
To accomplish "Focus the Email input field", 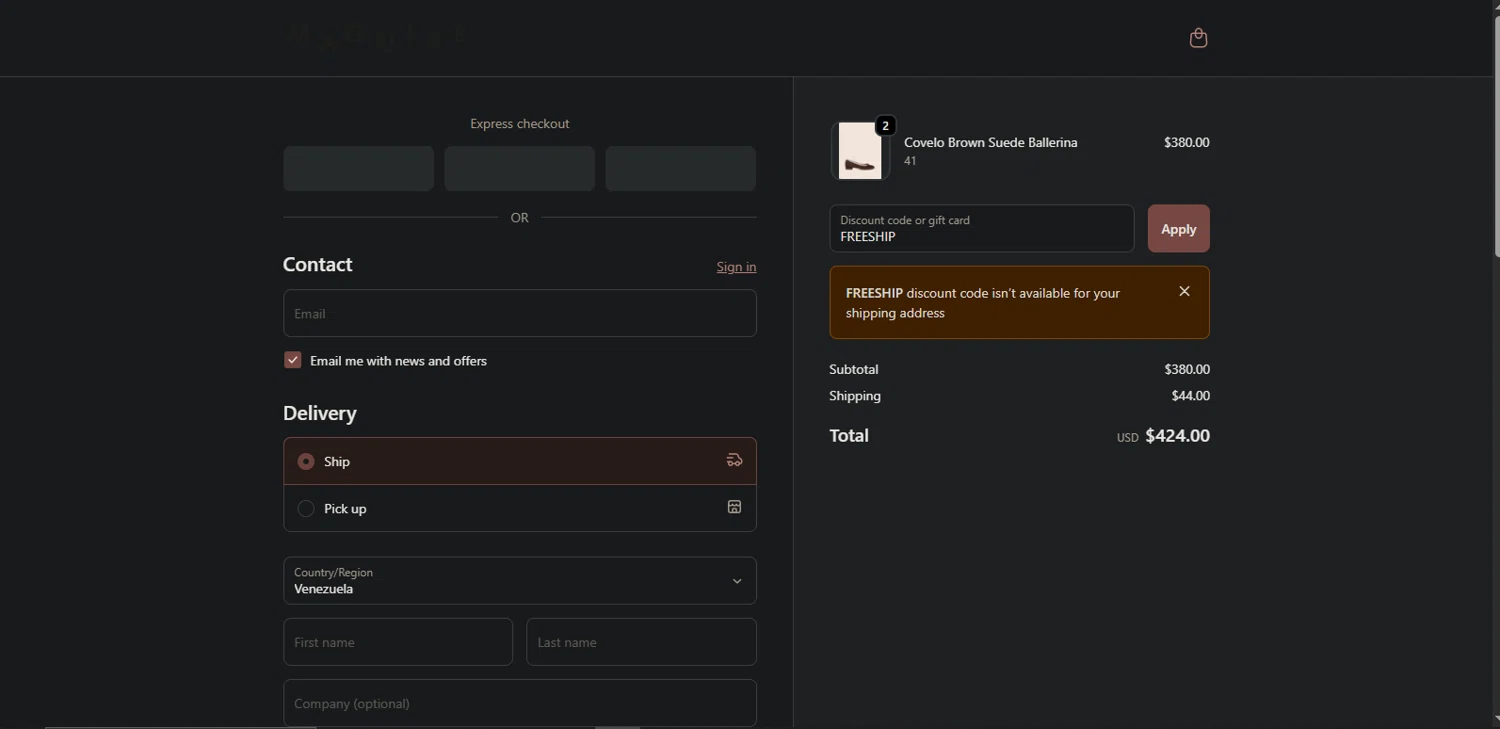I will (520, 313).
